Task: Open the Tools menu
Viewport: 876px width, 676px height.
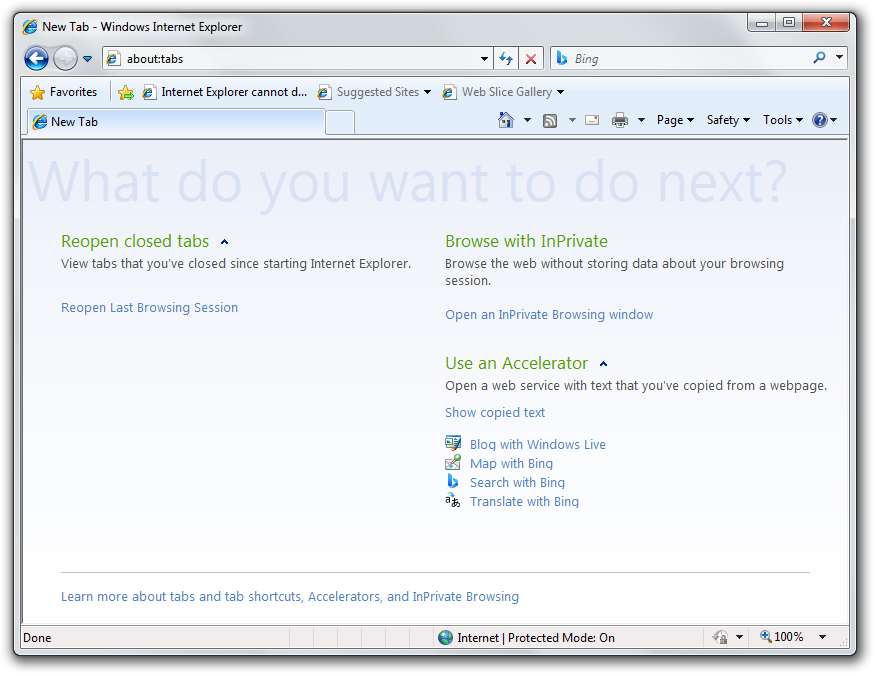Action: (783, 120)
